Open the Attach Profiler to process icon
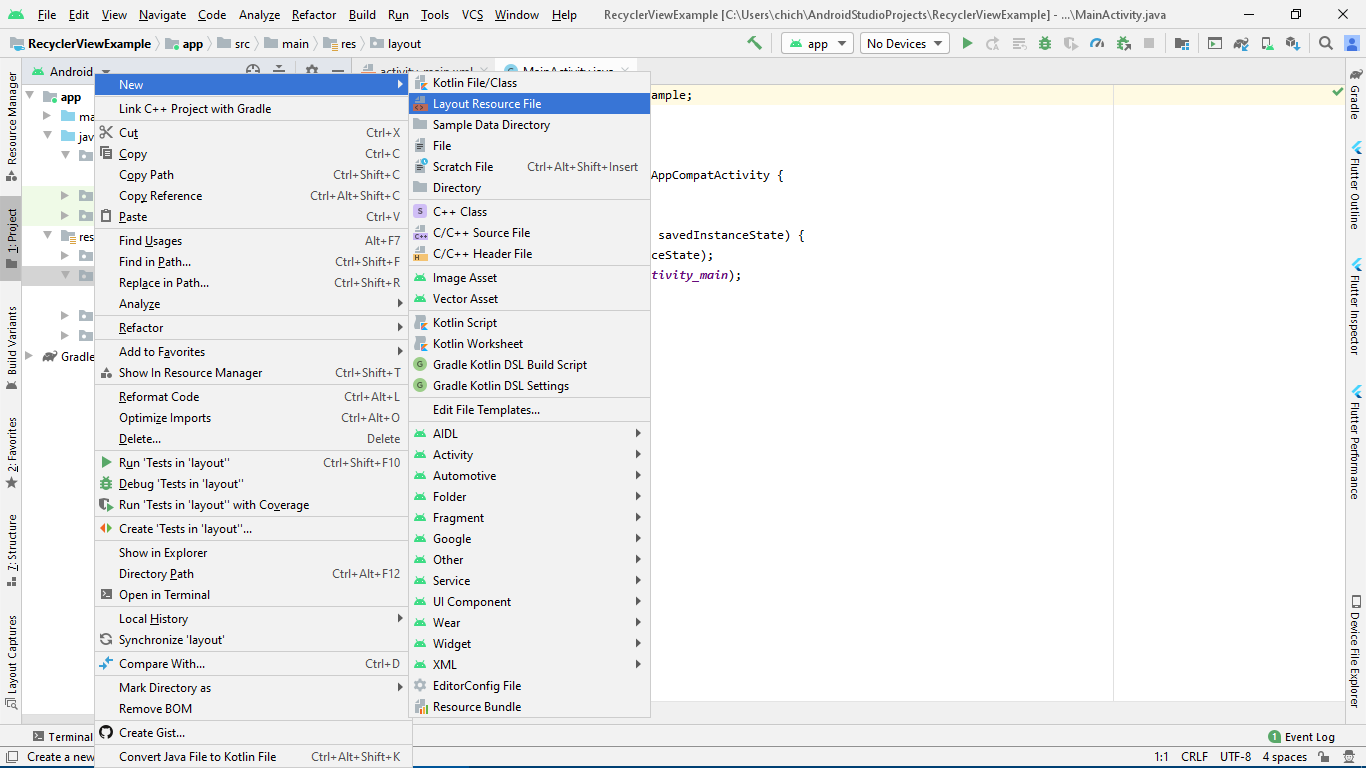Screen dimensions: 1366x768 pos(1124,43)
